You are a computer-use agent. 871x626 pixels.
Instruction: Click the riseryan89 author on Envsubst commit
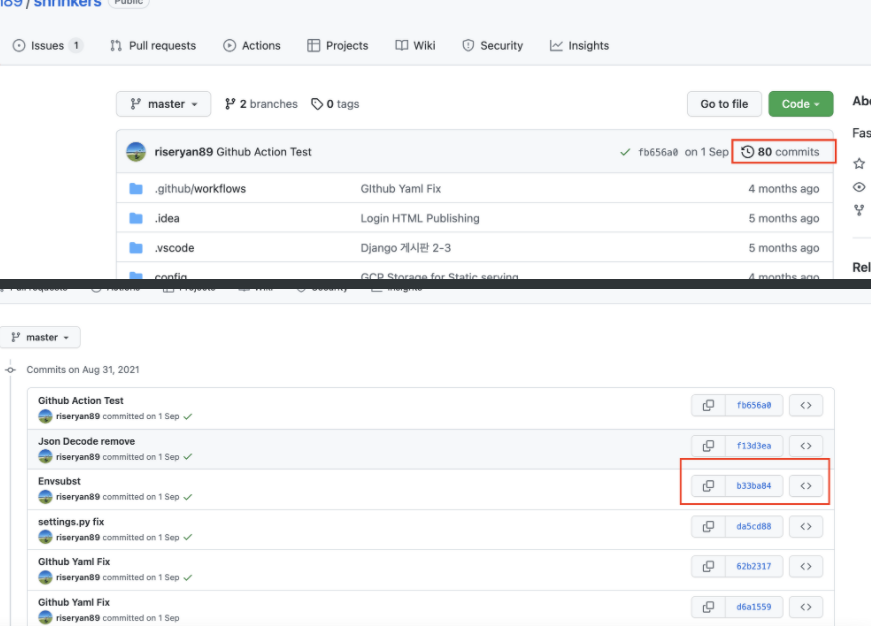pos(78,497)
